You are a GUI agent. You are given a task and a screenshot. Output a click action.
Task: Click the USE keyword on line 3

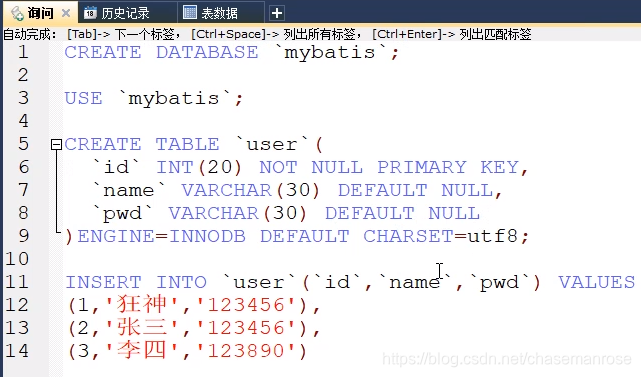click(83, 99)
